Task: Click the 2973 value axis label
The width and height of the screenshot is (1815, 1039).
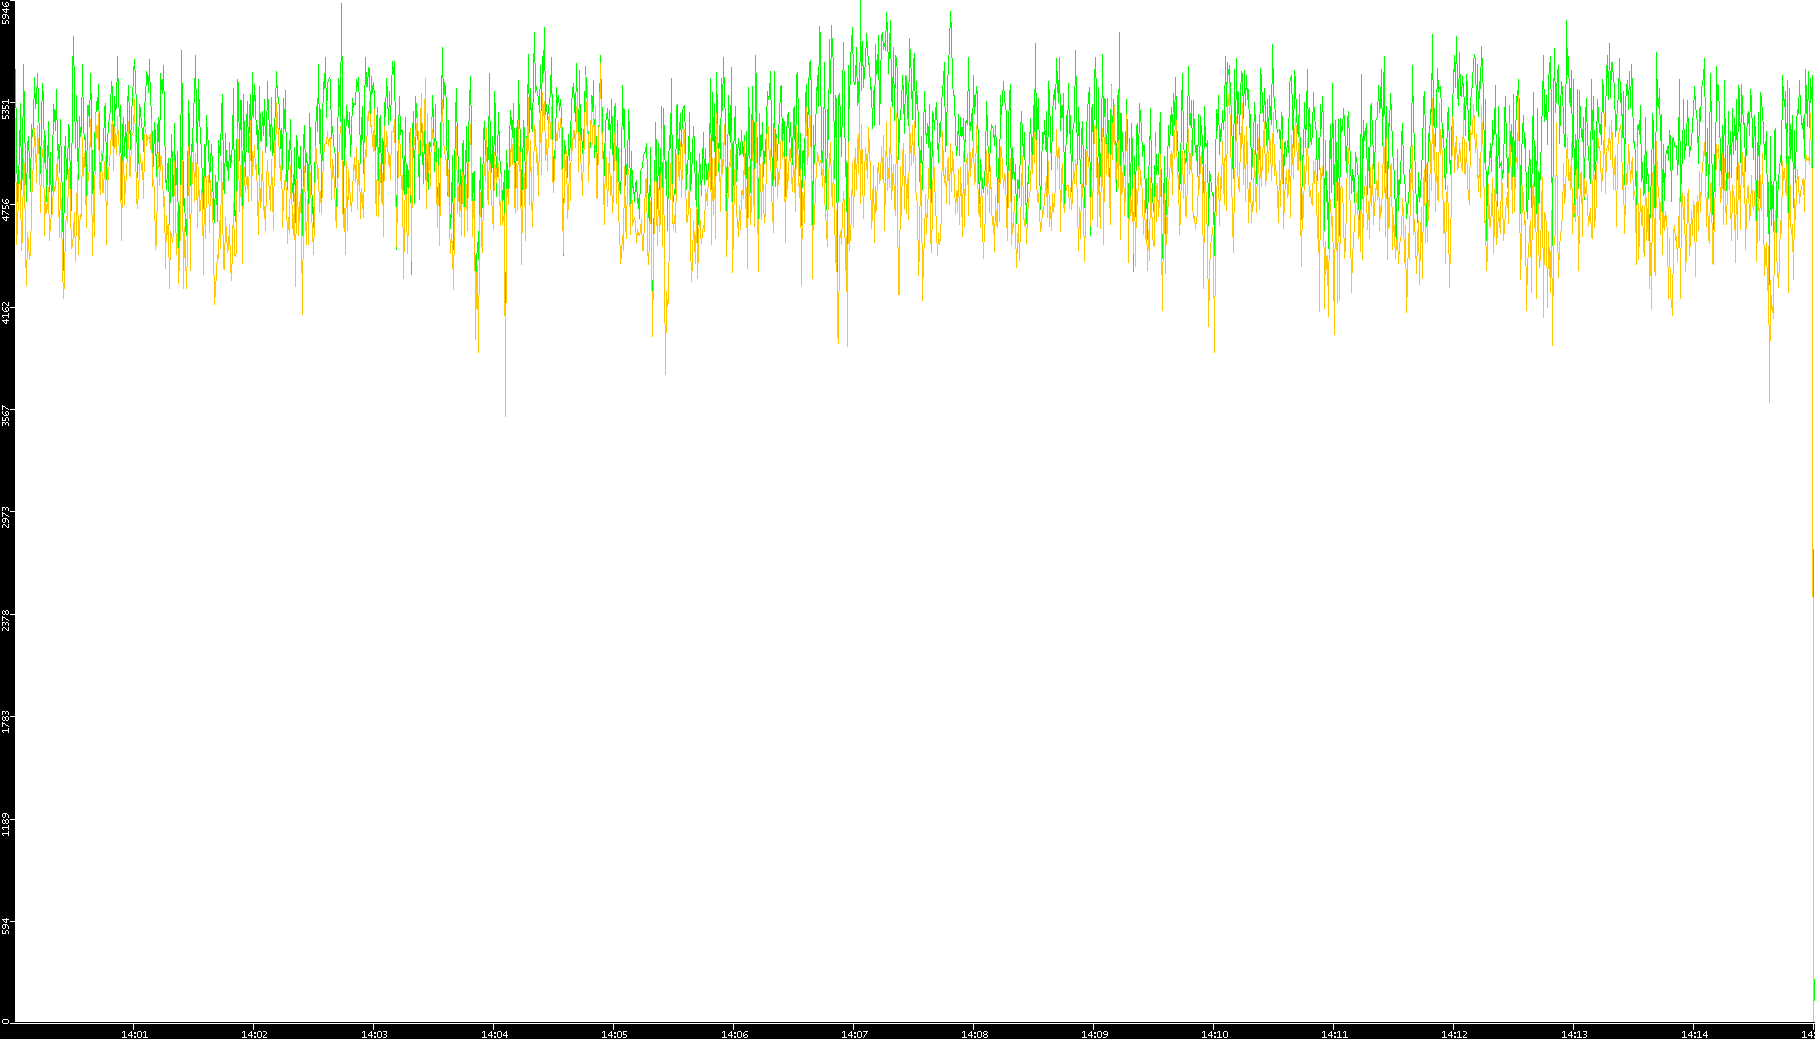Action: 6,517
